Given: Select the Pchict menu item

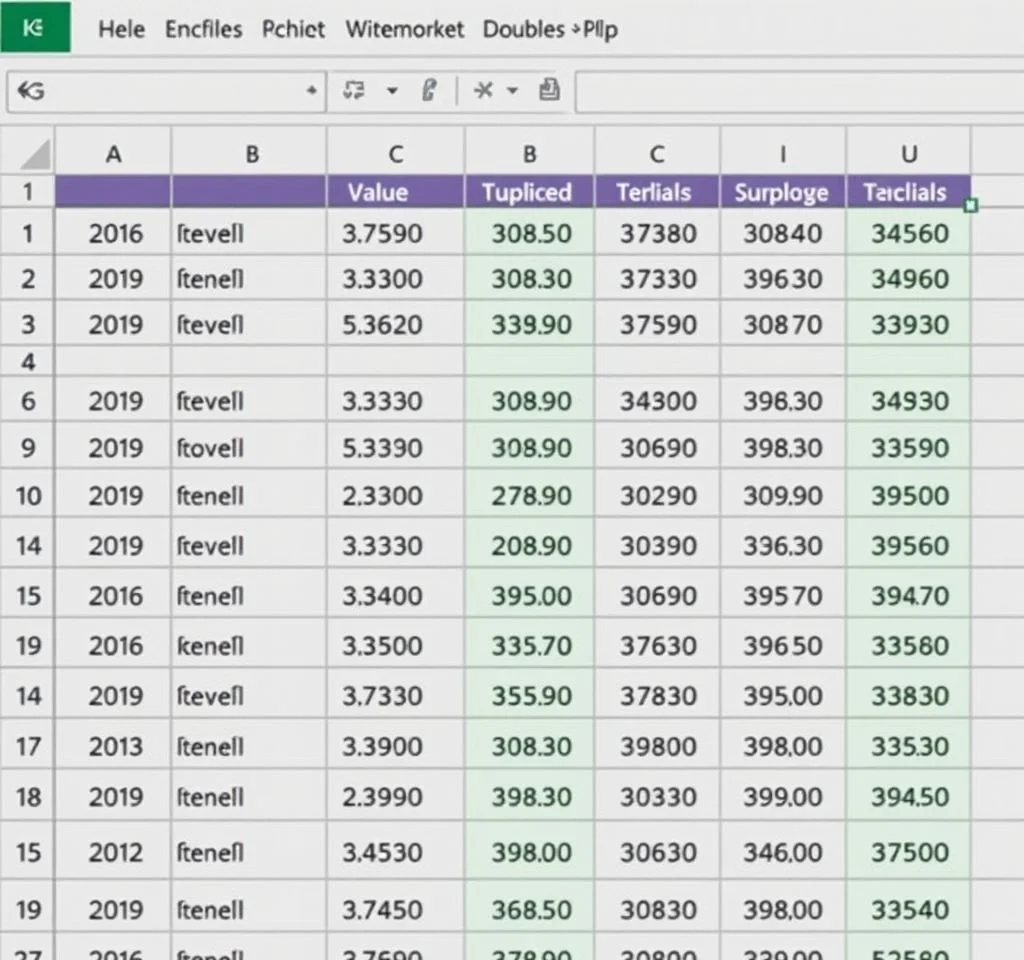Looking at the screenshot, I should tap(293, 29).
